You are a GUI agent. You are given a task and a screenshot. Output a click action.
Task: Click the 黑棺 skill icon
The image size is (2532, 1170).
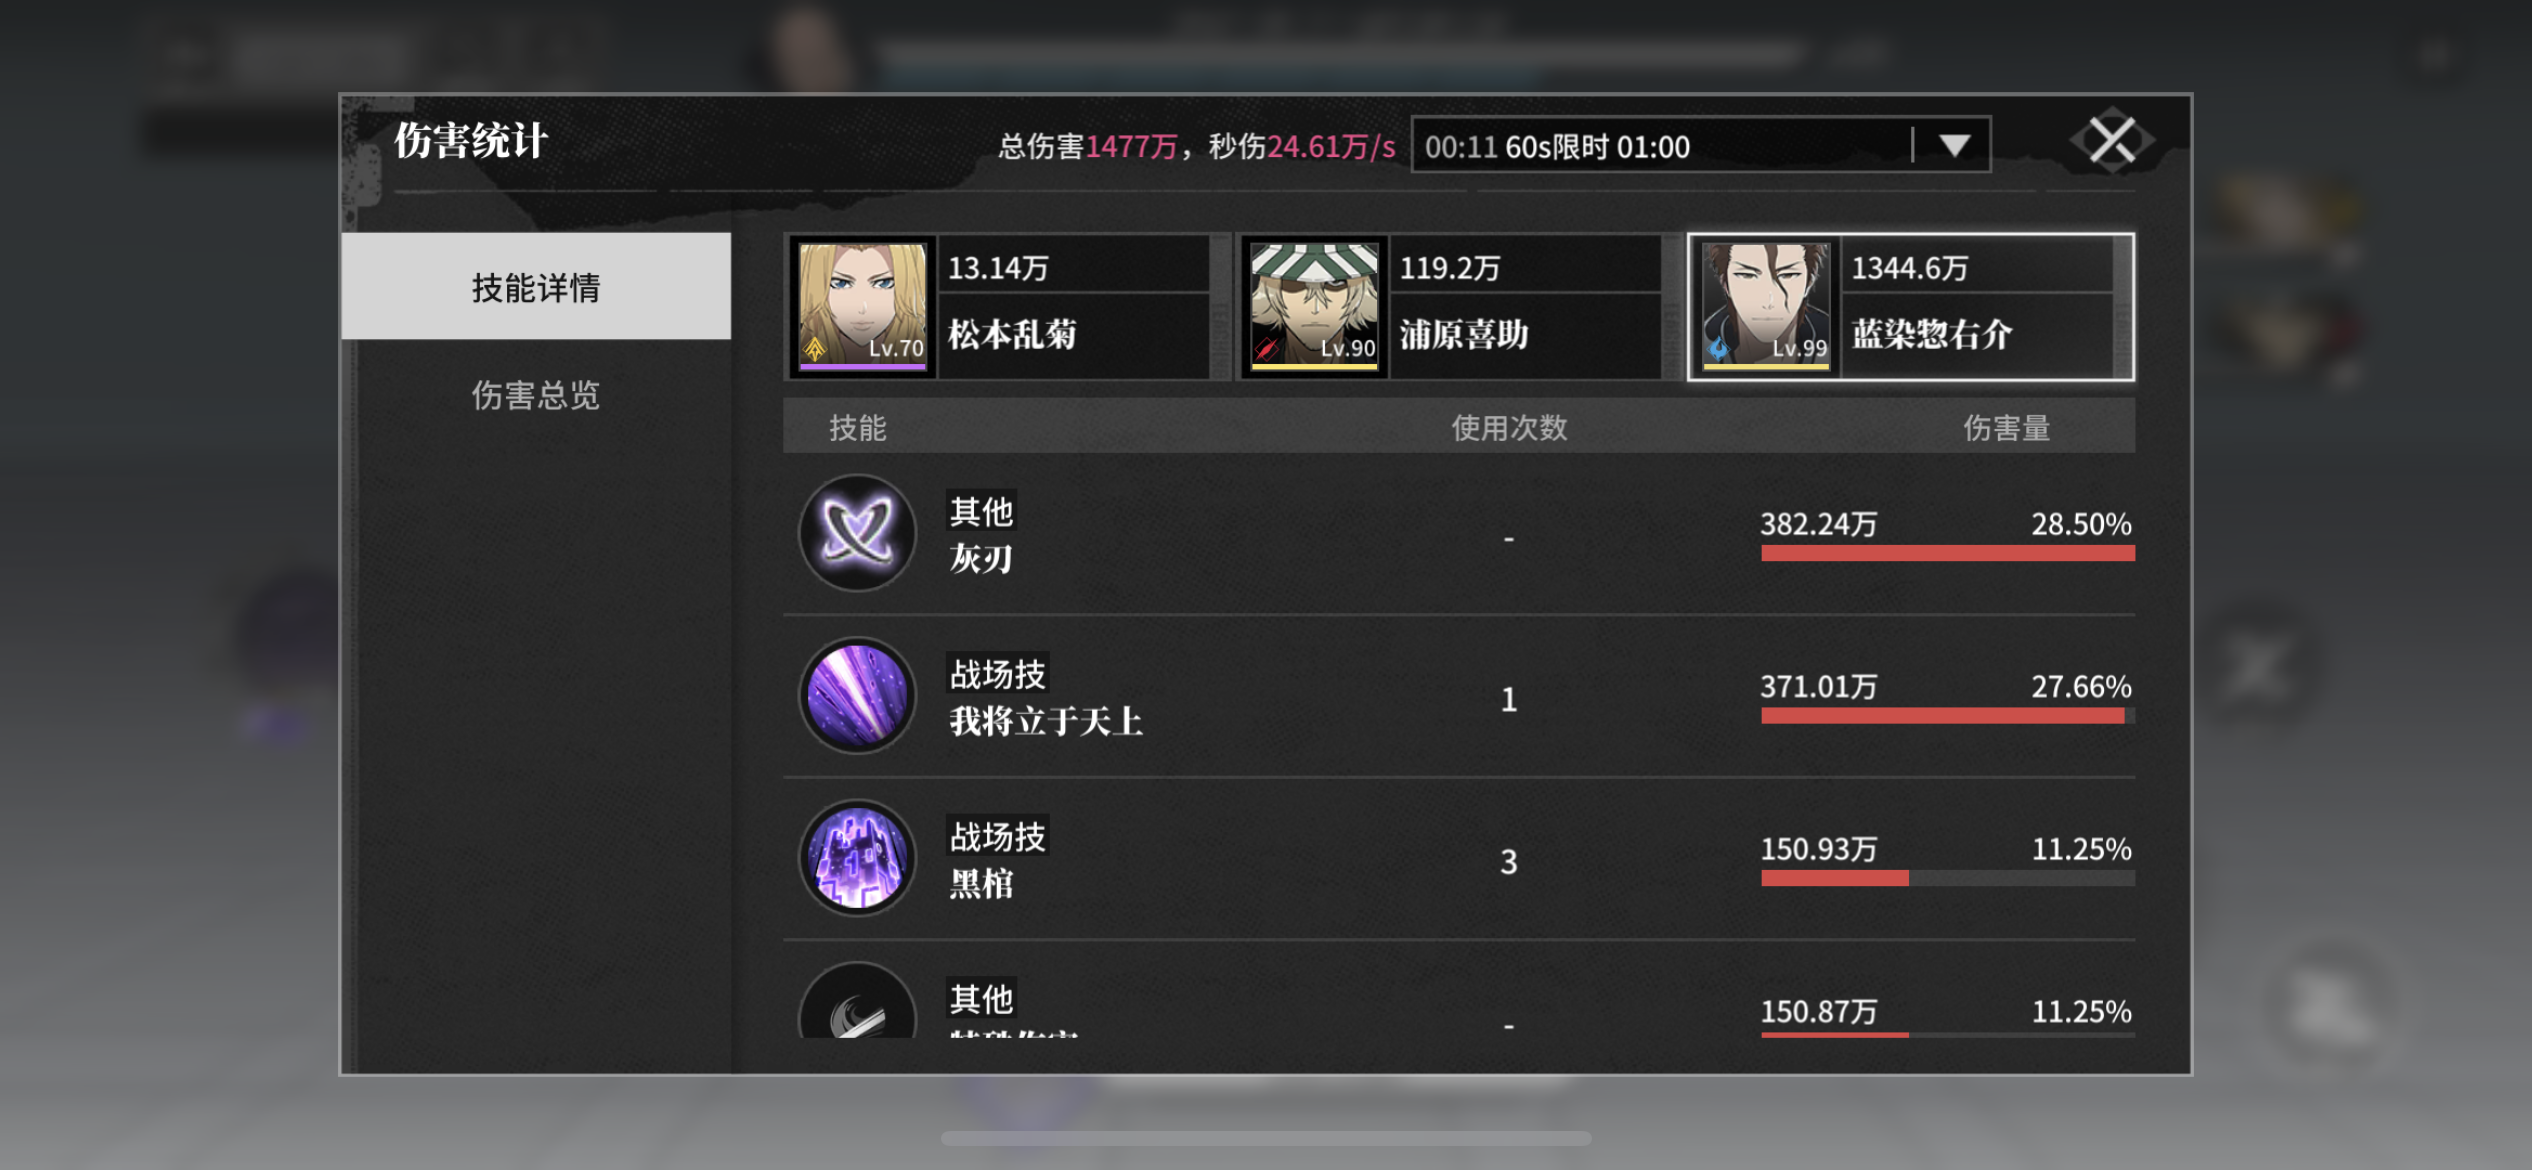(x=857, y=858)
